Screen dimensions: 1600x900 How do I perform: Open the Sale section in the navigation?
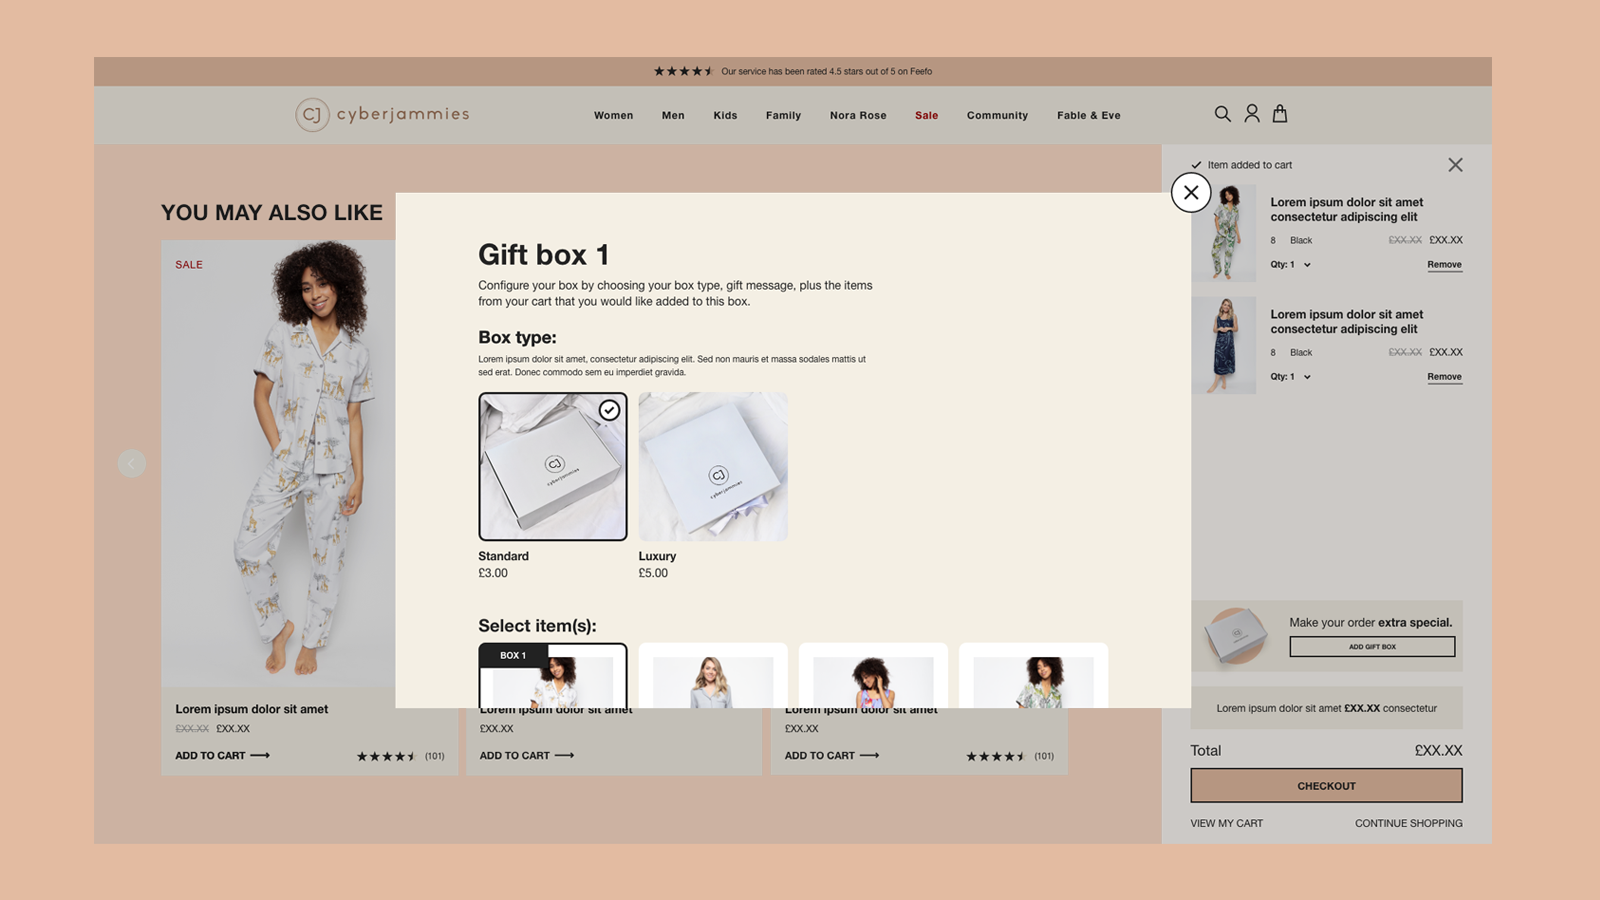(x=926, y=115)
